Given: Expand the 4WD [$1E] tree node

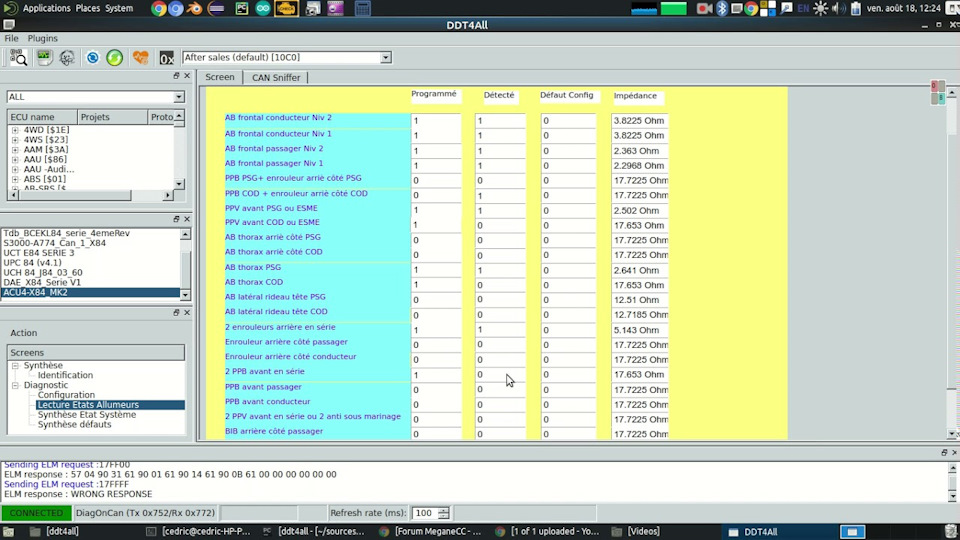Looking at the screenshot, I should click(x=15, y=130).
